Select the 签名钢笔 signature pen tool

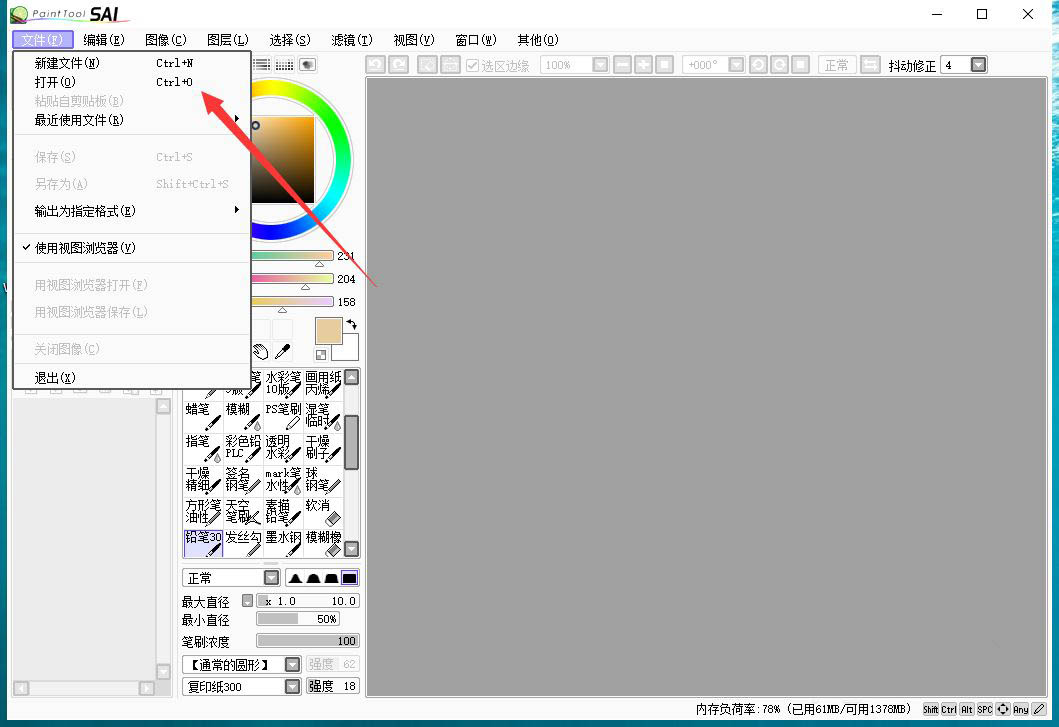tap(242, 480)
